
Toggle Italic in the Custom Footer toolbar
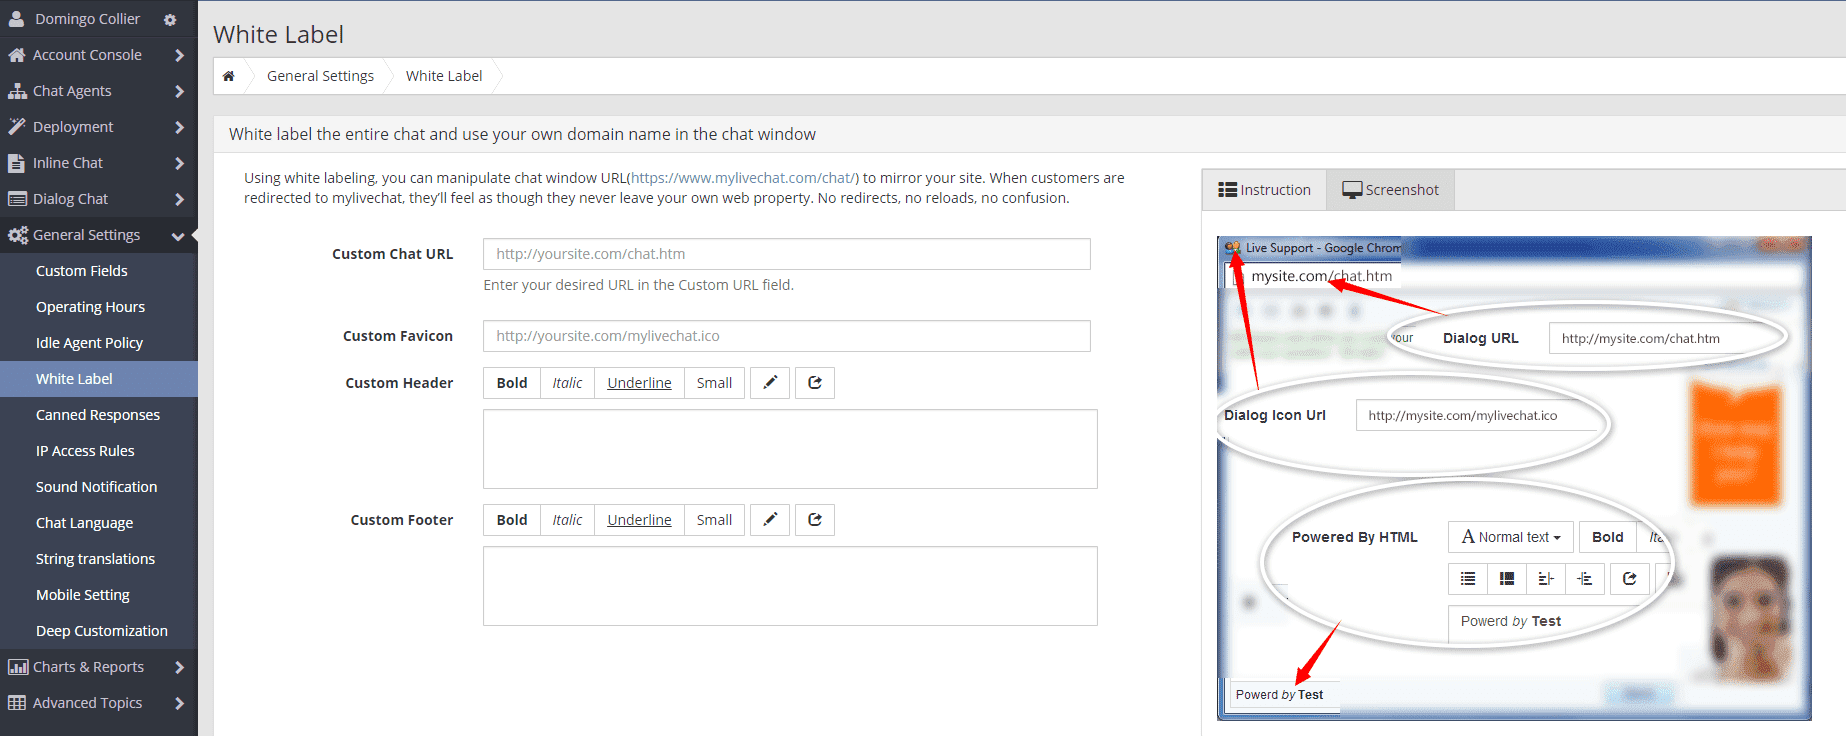pos(567,520)
